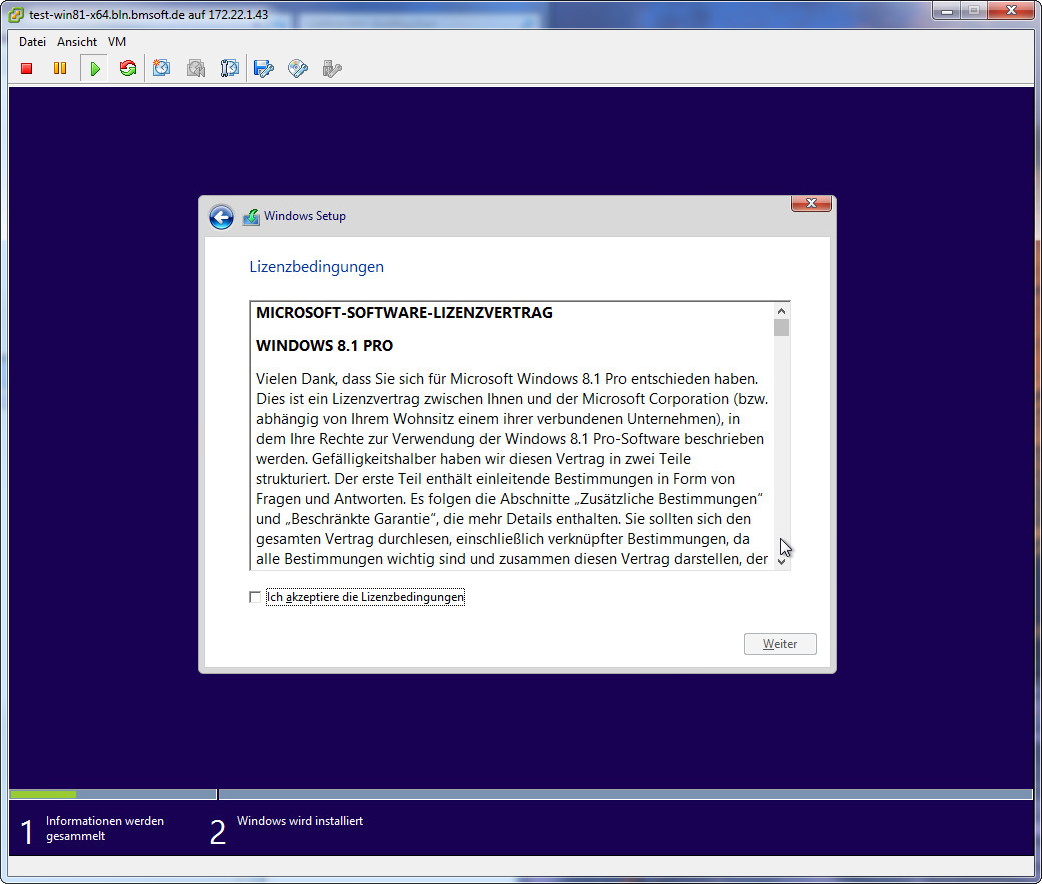Open the VM menu
The width and height of the screenshot is (1042, 884).
[117, 42]
